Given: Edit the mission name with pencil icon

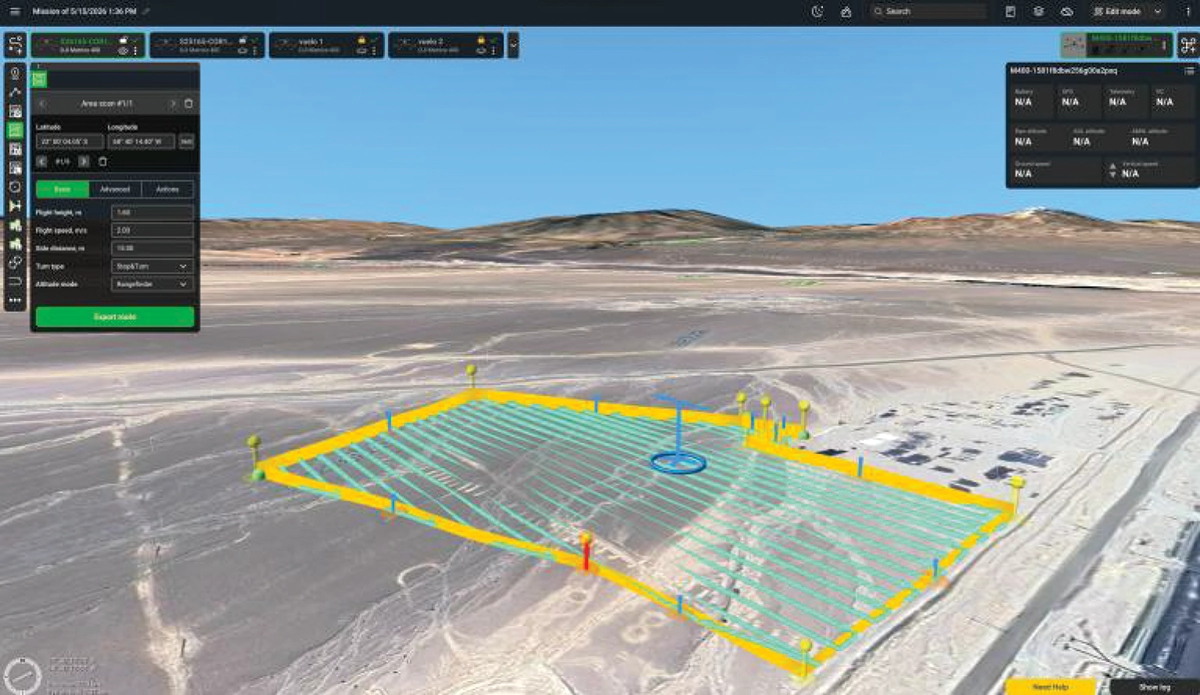Looking at the screenshot, I should tap(146, 11).
